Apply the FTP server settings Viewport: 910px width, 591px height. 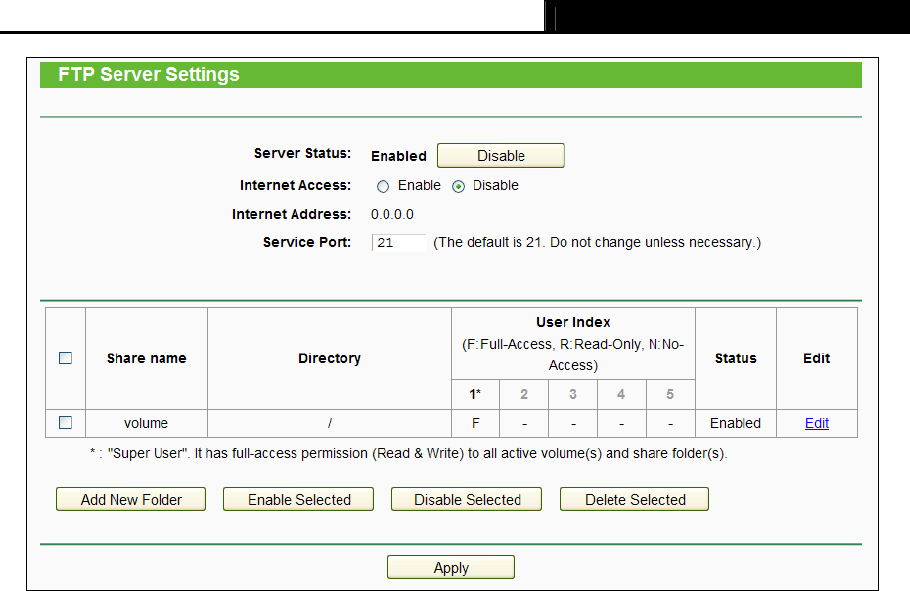point(451,567)
